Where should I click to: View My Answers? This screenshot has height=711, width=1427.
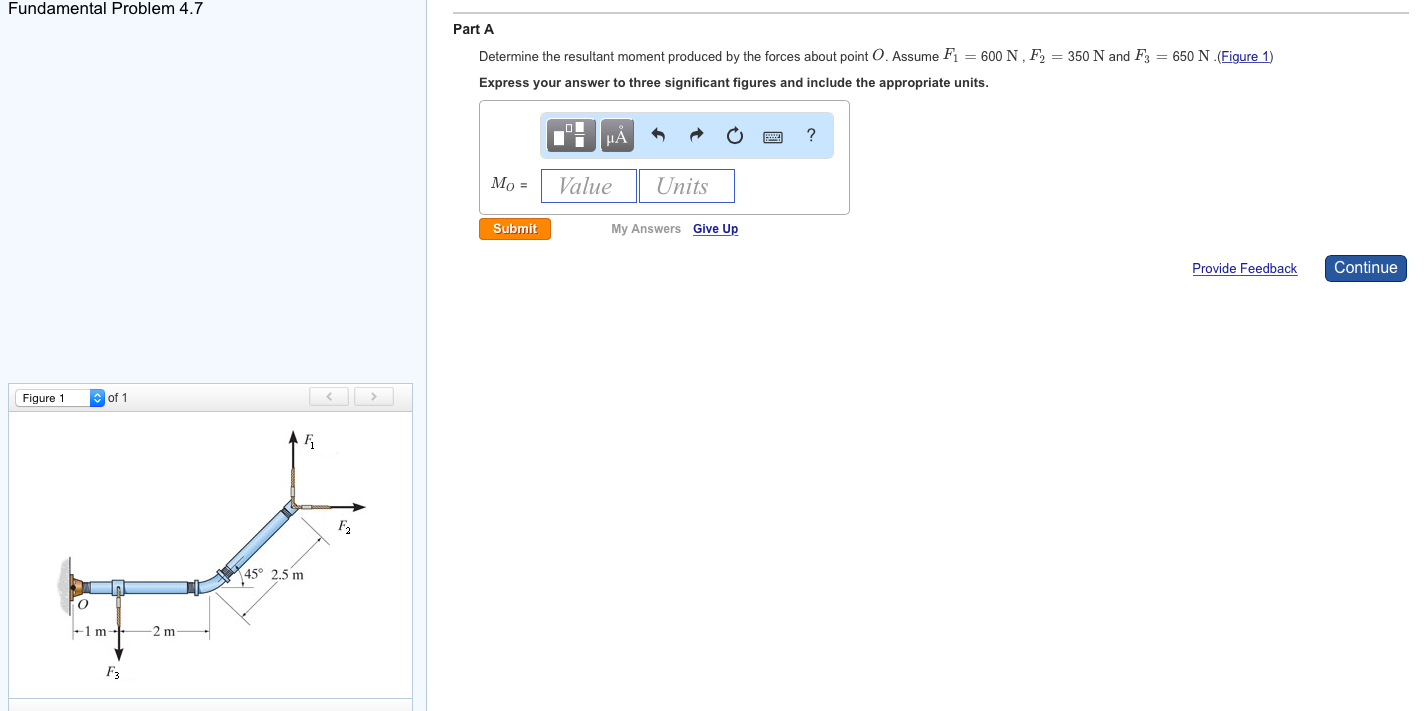pos(645,229)
